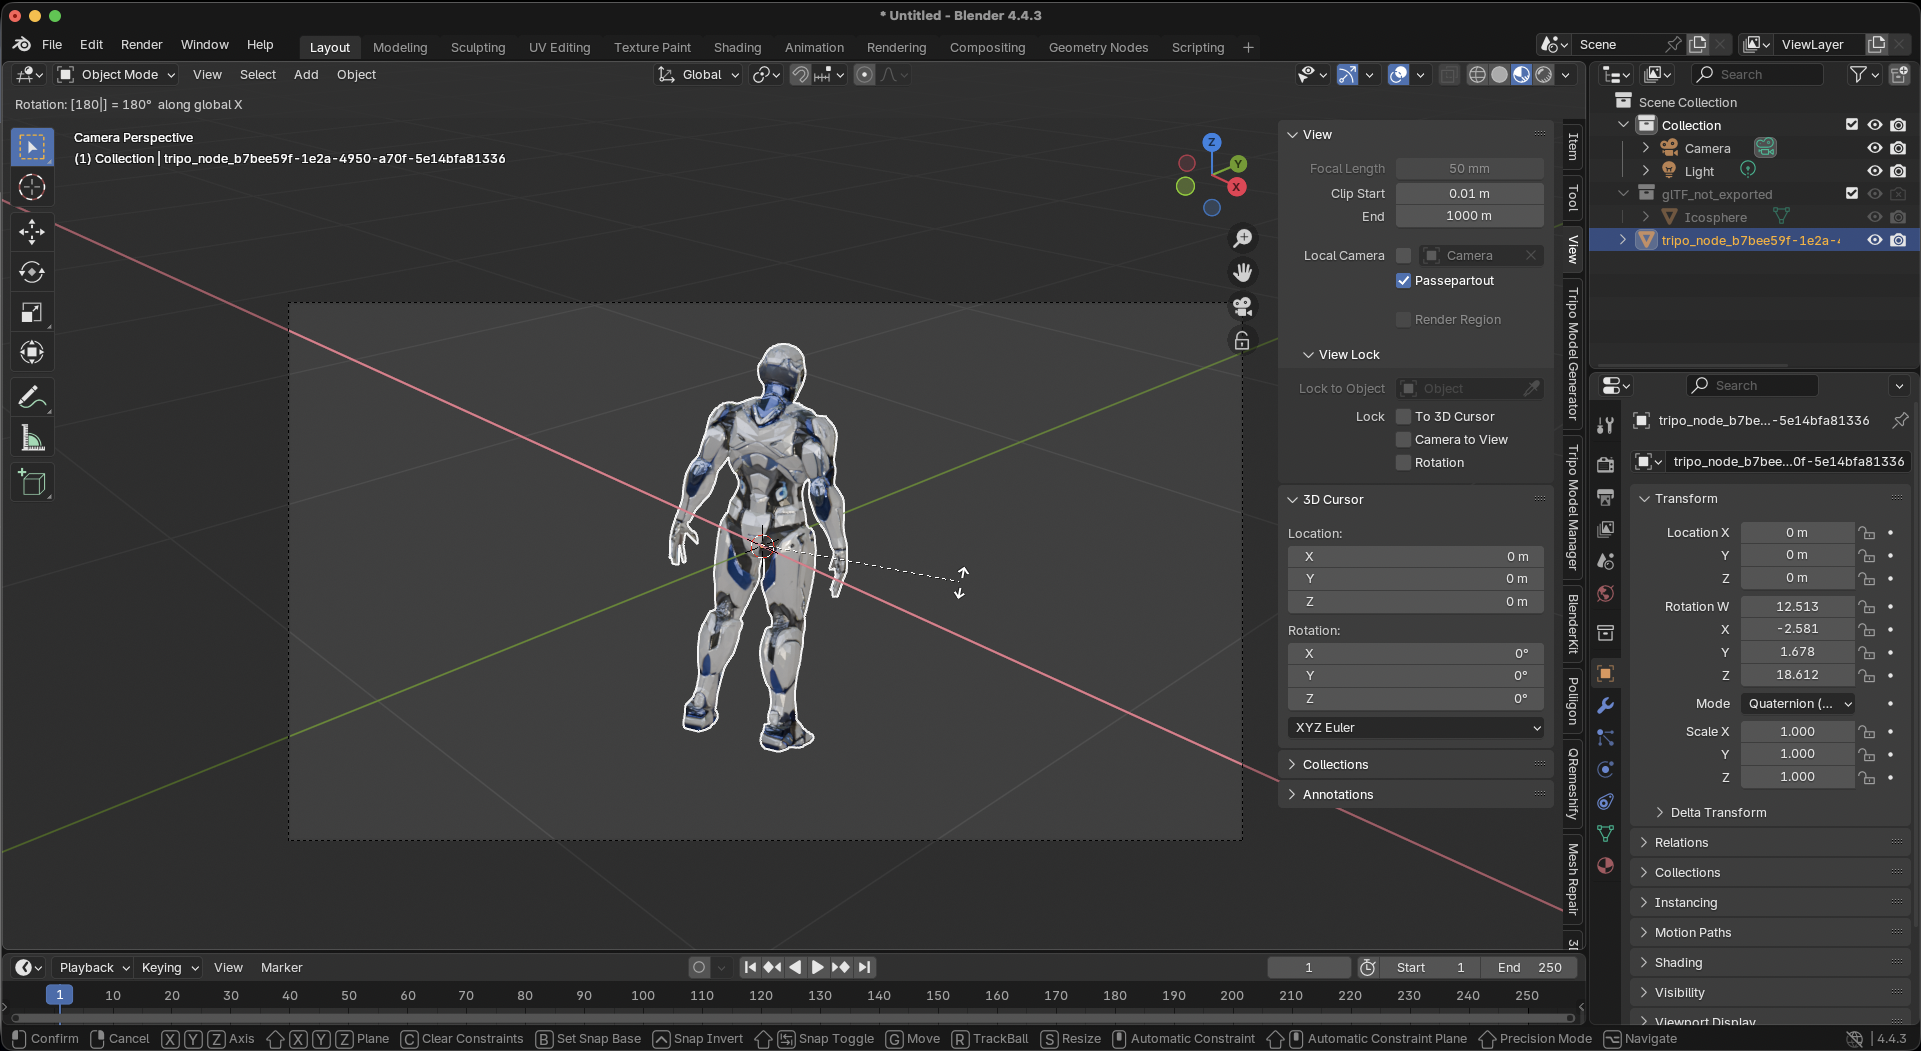1921x1051 pixels.
Task: Click the End frame 250 field
Action: click(1530, 968)
